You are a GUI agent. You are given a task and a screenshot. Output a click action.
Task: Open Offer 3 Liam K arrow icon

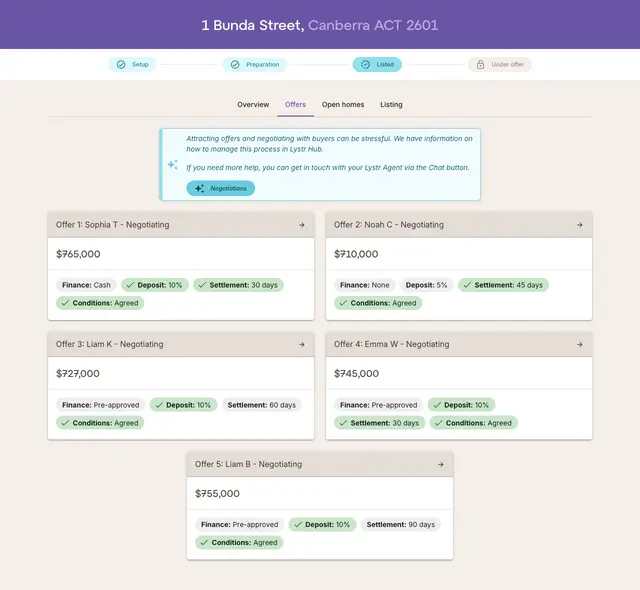[302, 344]
